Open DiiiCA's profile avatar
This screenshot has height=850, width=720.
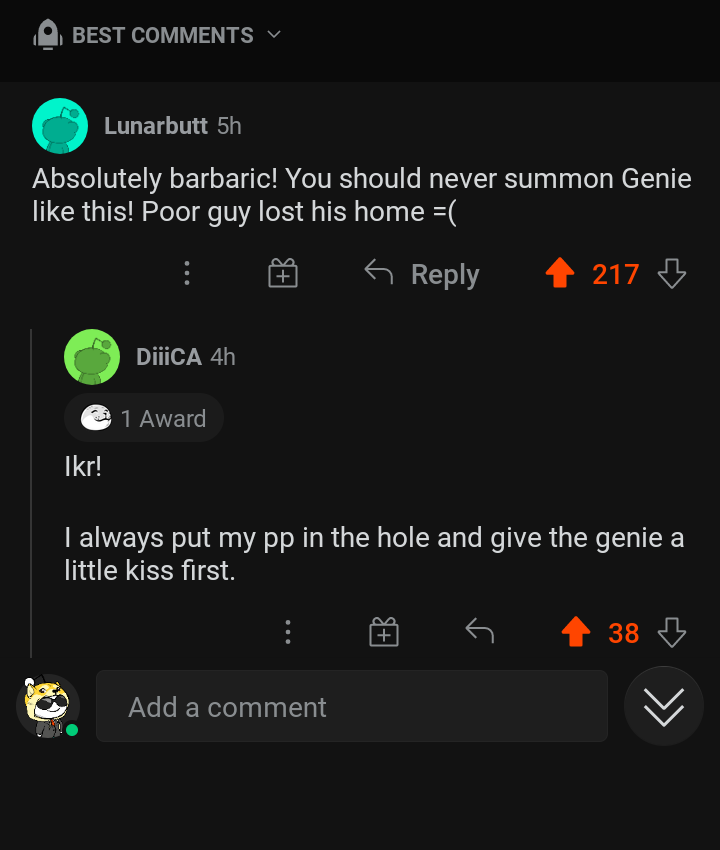(92, 358)
